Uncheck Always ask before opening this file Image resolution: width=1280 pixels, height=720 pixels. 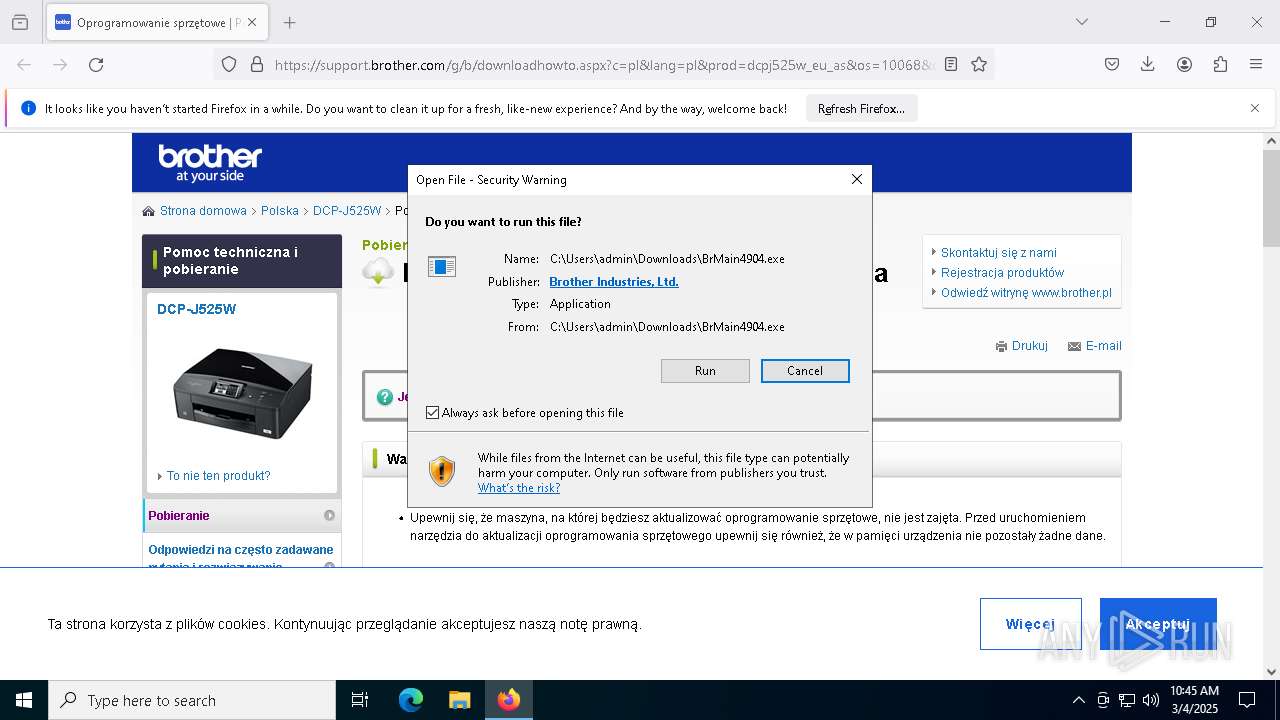coord(433,412)
